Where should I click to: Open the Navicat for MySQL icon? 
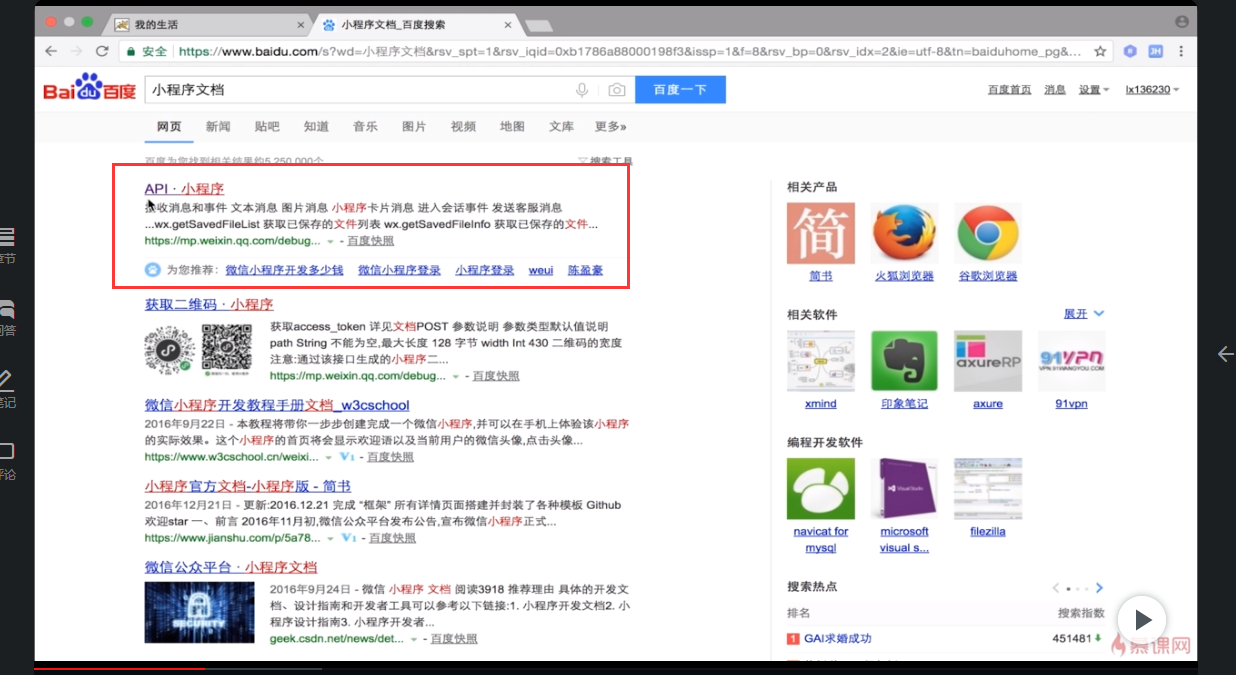(821, 489)
